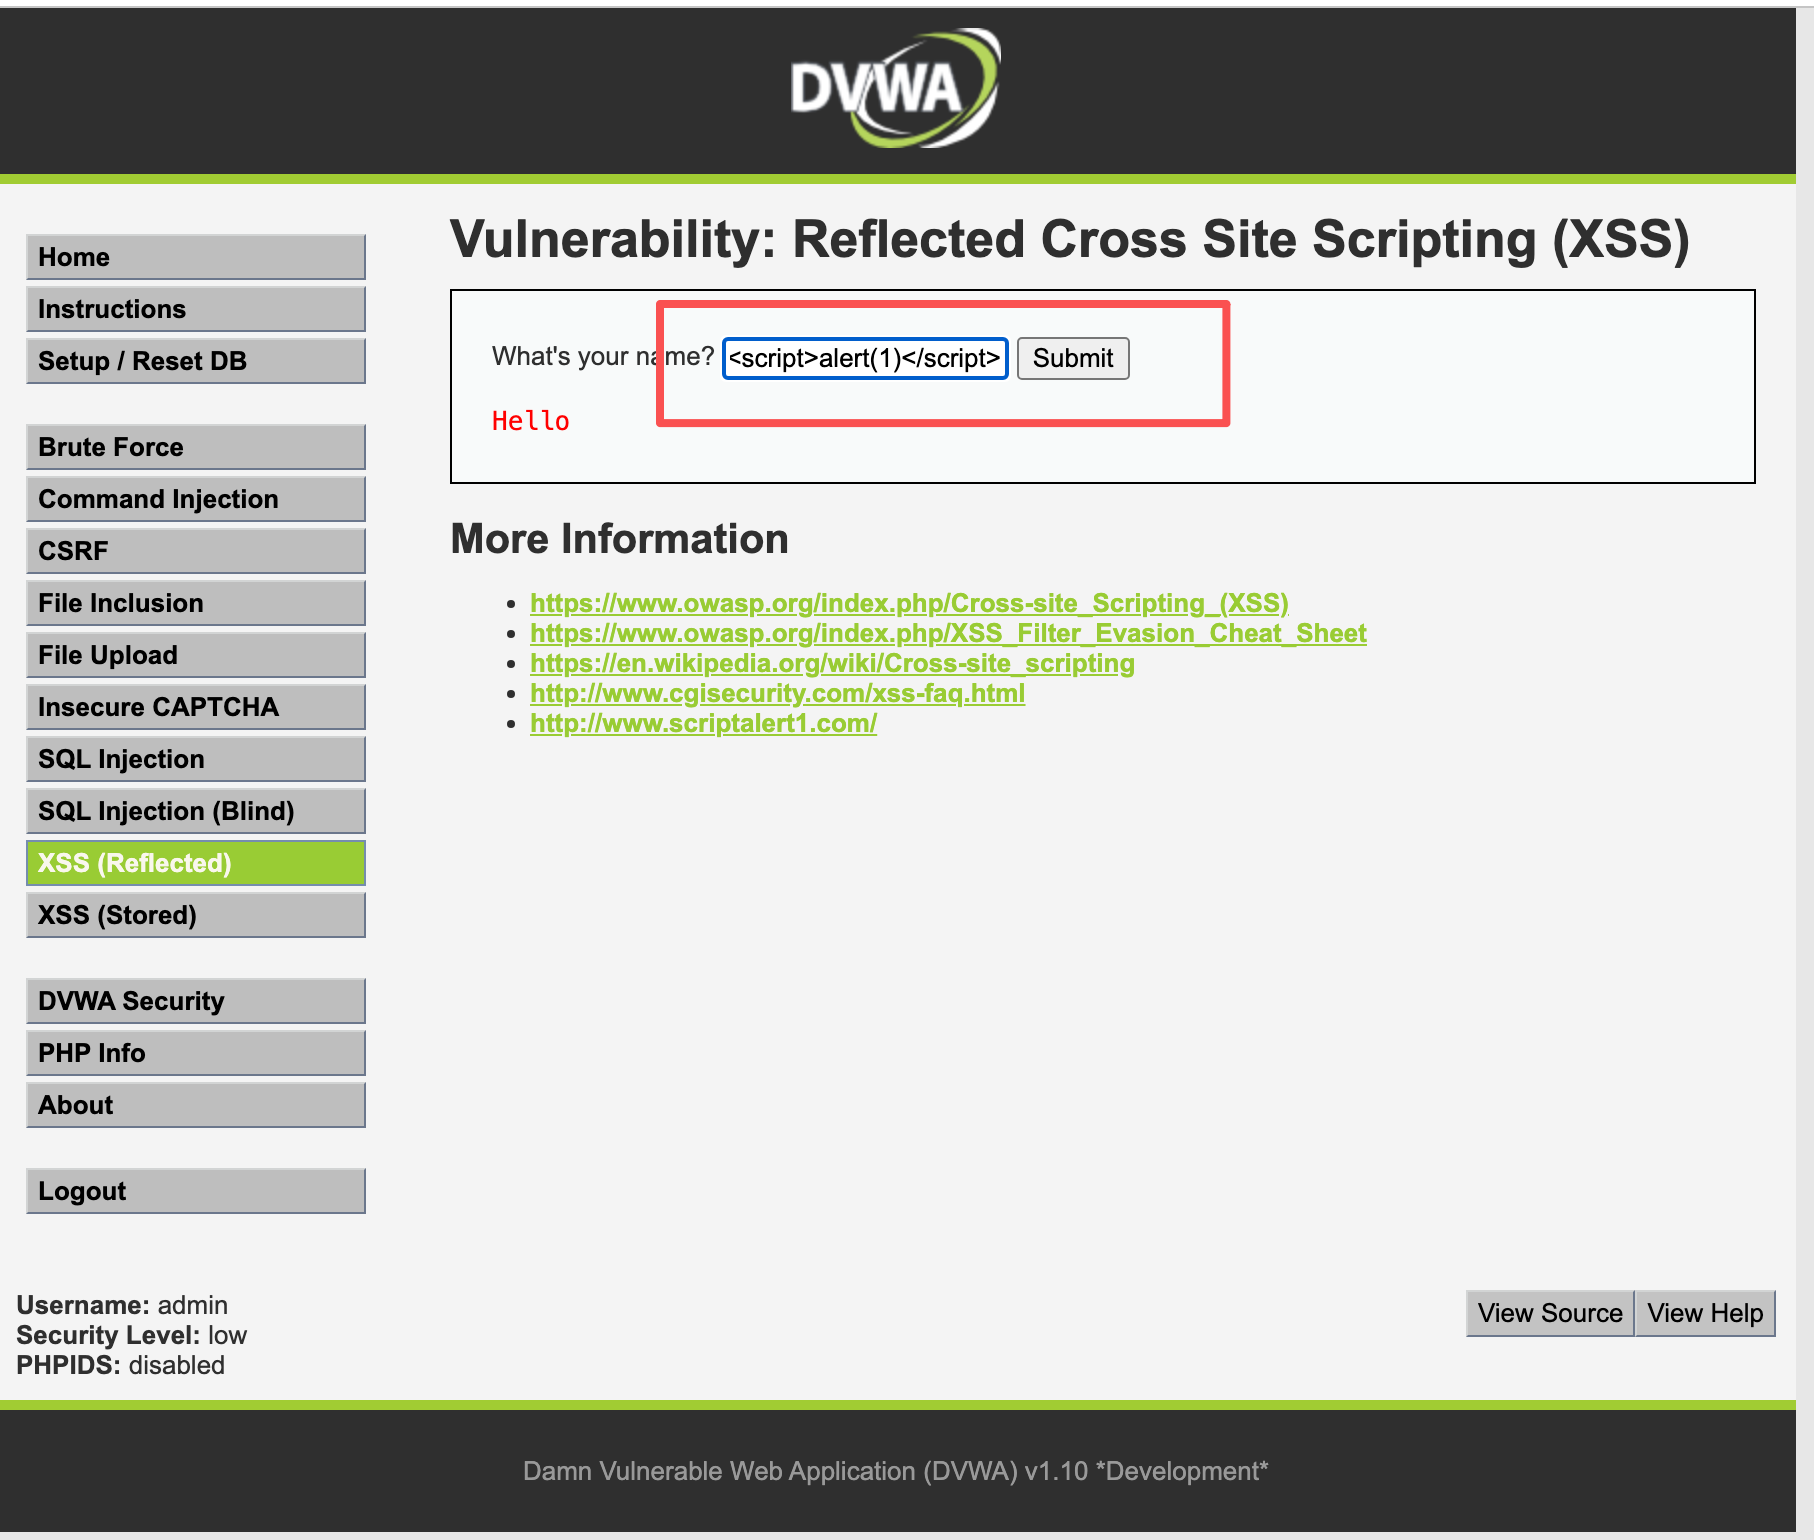Open Insecure CAPTCHA page
Screen dimensions: 1814x1540
[196, 707]
